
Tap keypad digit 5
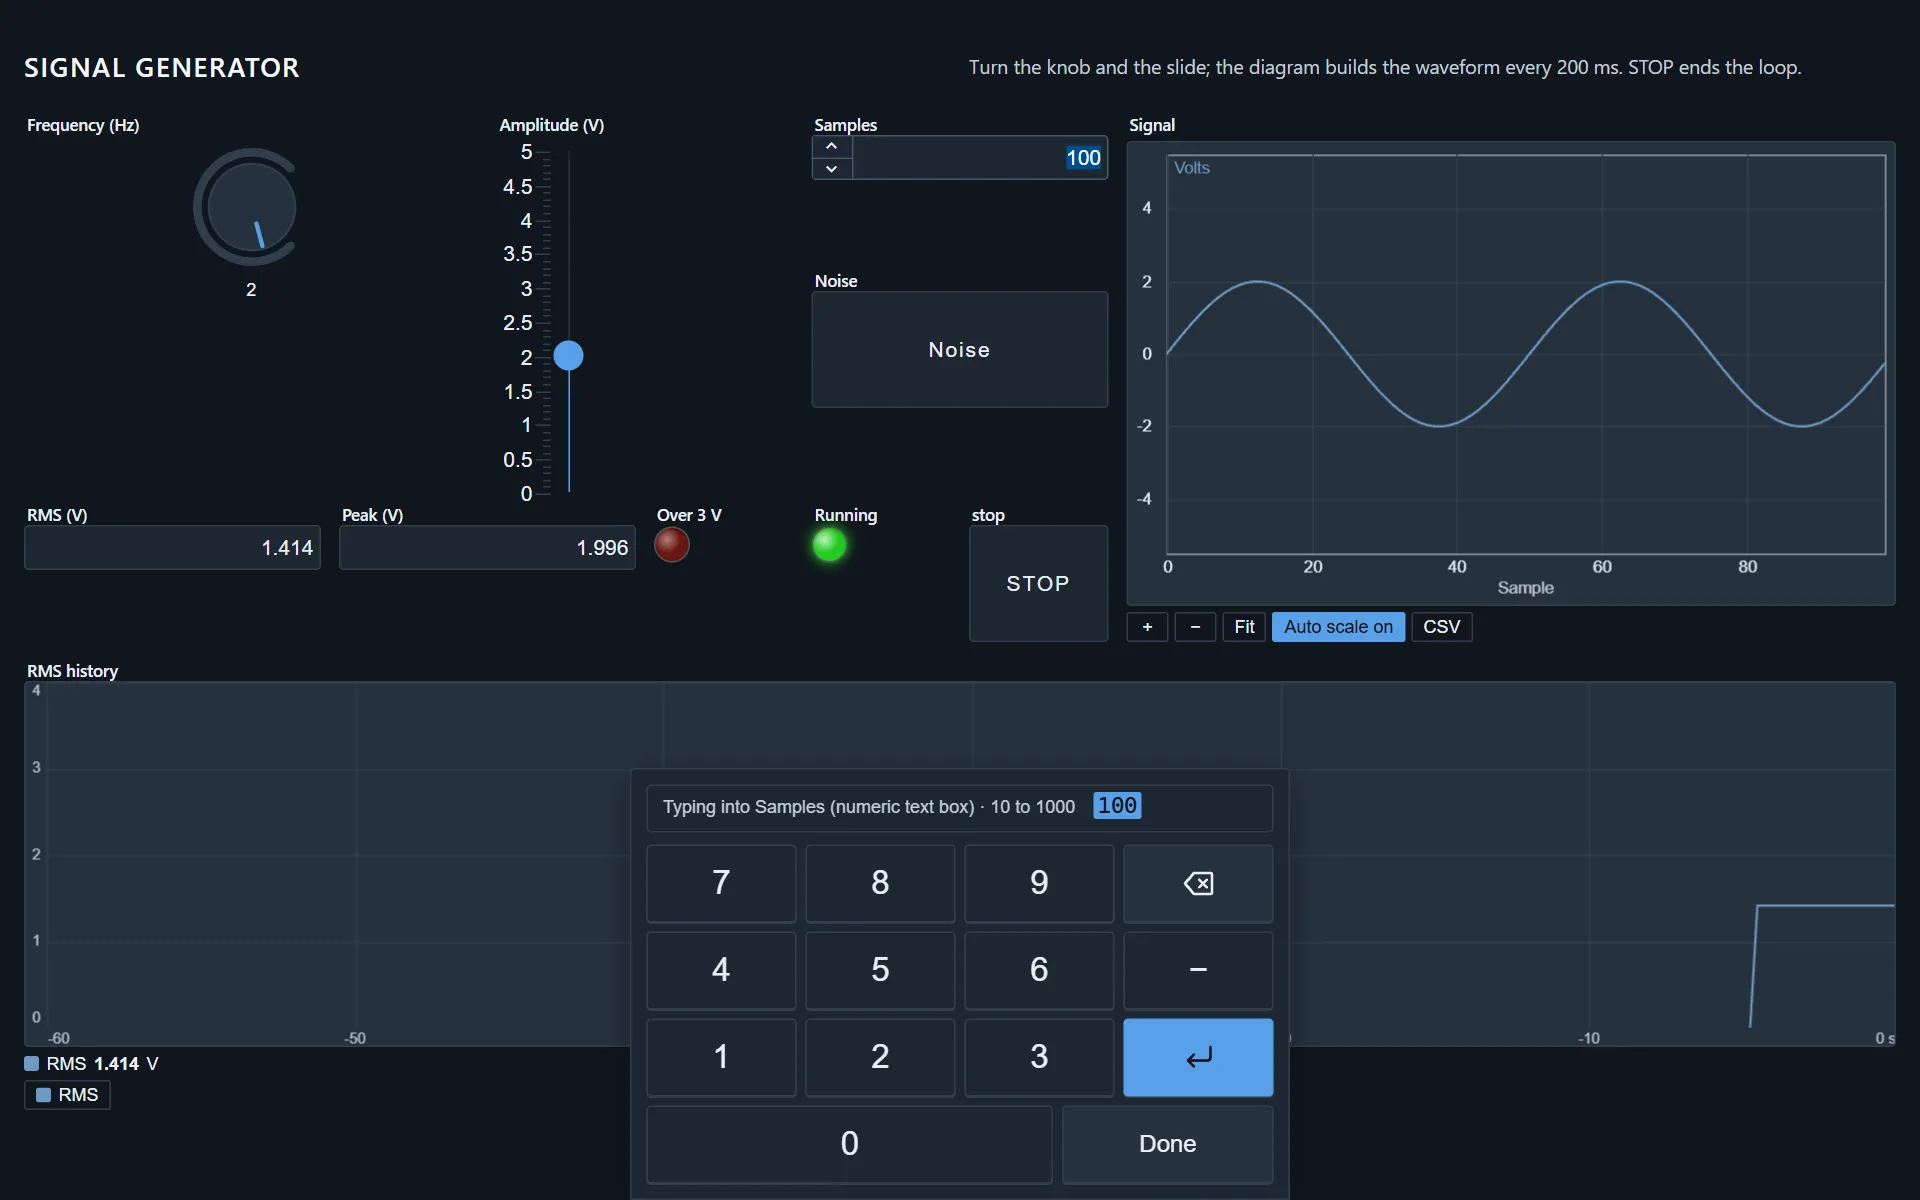[x=880, y=970]
